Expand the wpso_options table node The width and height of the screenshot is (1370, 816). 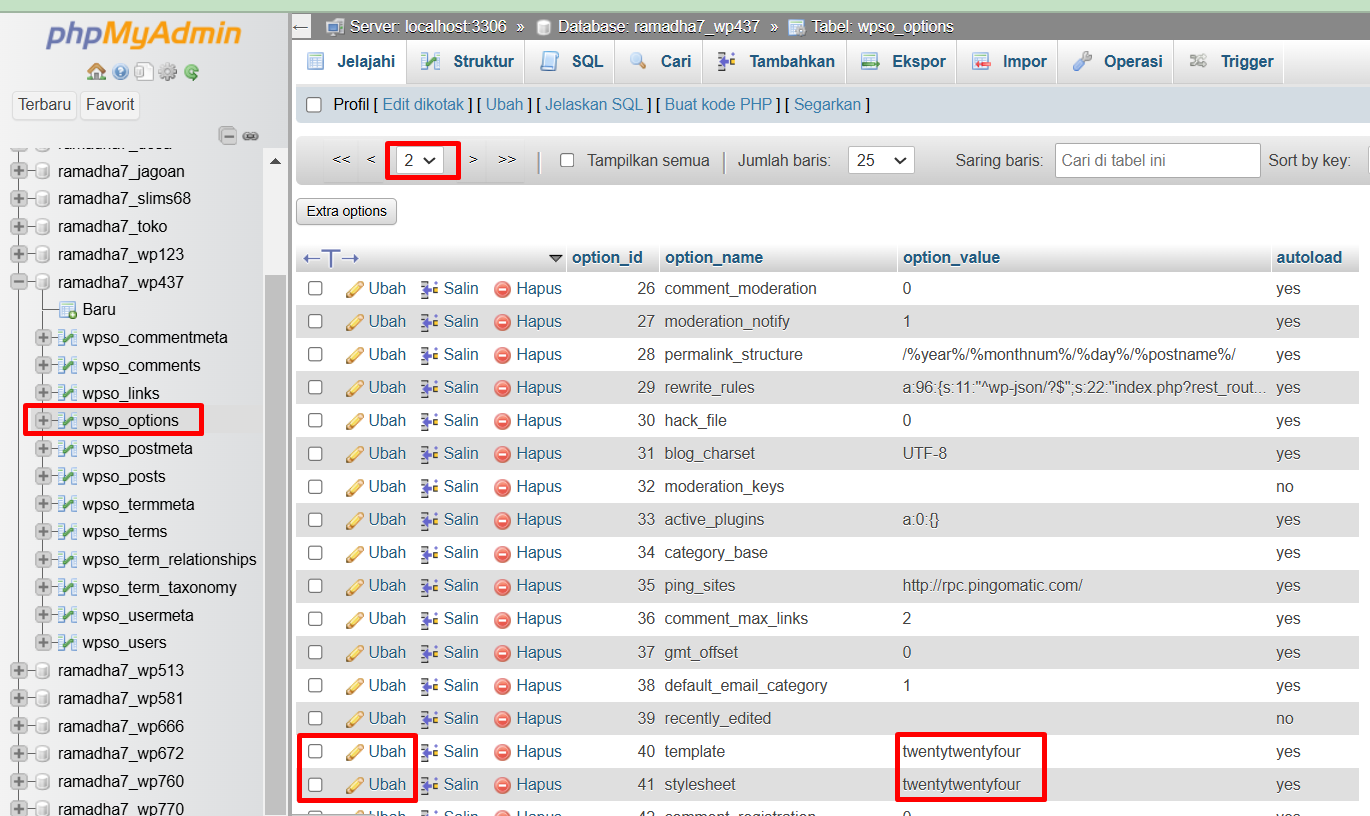[x=43, y=421]
